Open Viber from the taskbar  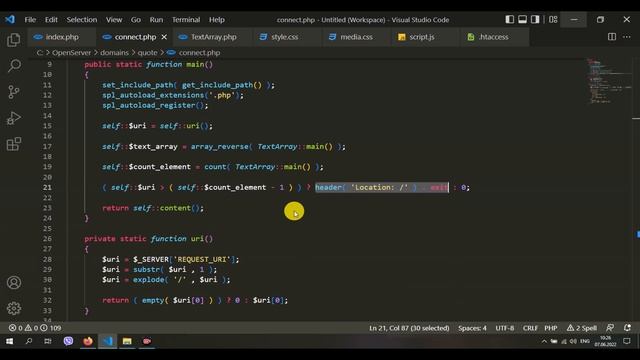tap(68, 341)
